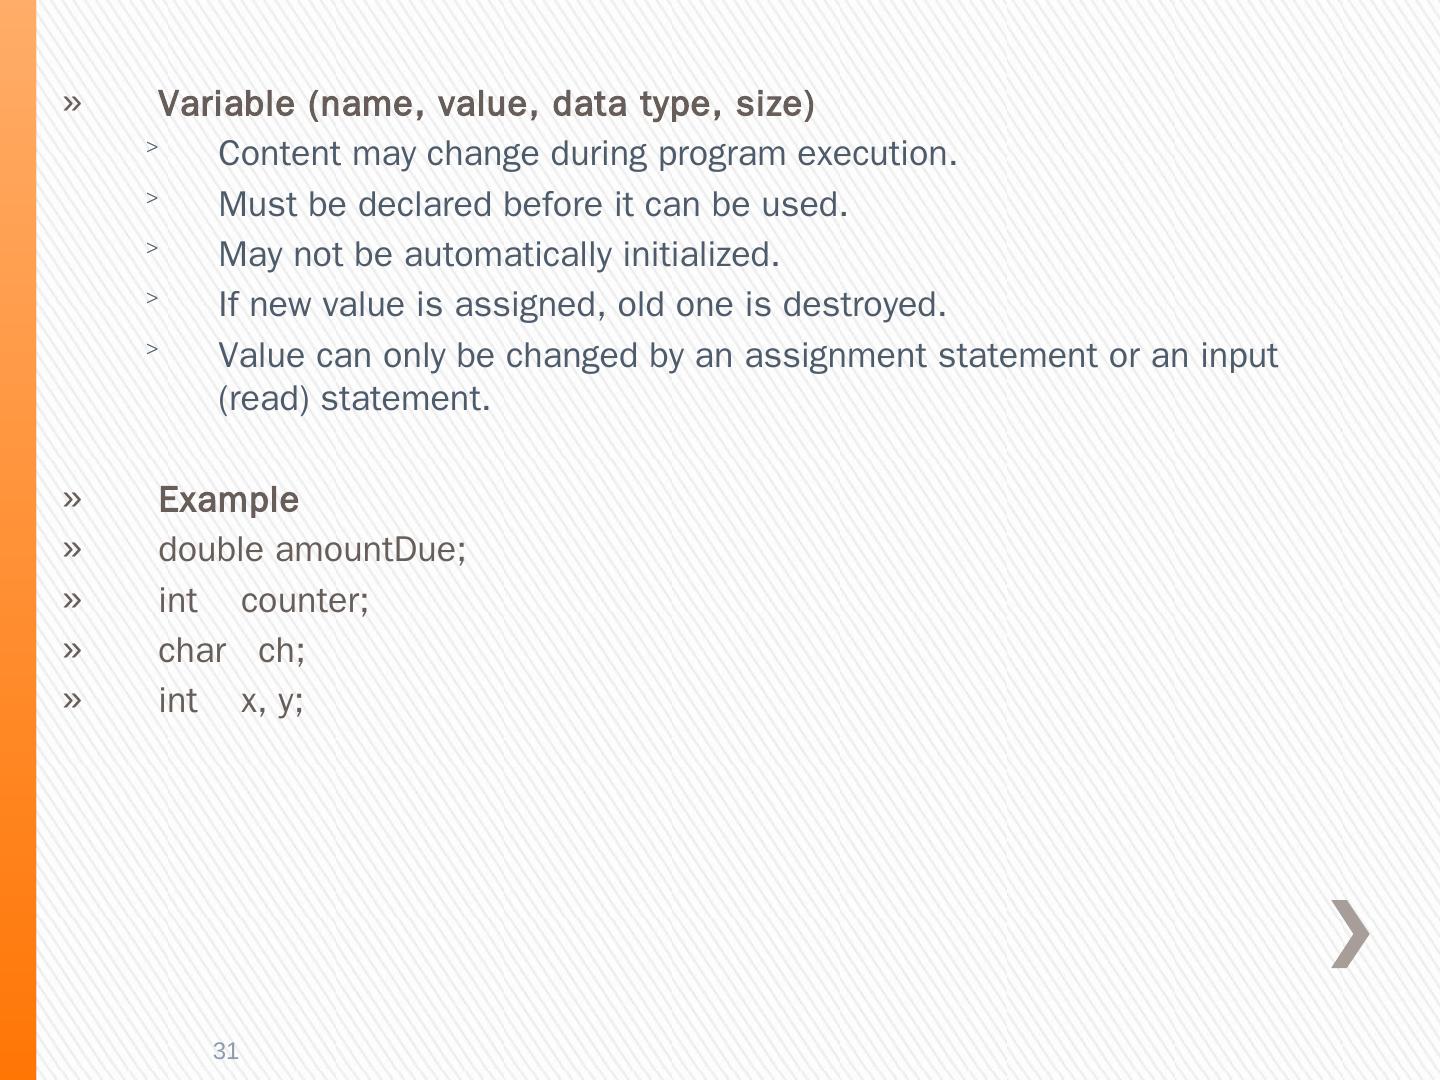The image size is (1440, 1080).
Task: Click the "May not be automatically initialized." text
Action: click(x=498, y=255)
